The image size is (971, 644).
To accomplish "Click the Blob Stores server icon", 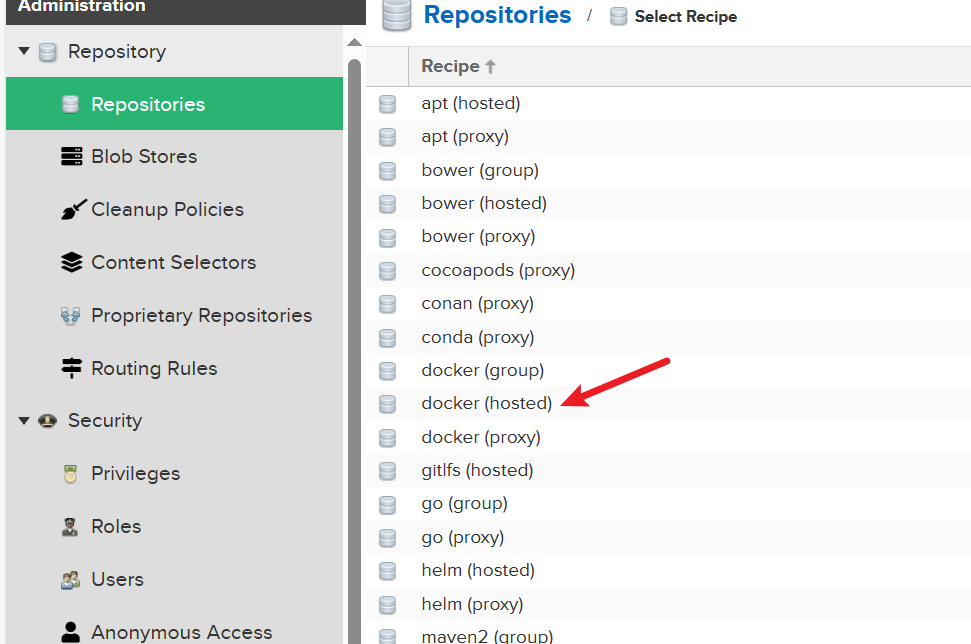I will (71, 157).
